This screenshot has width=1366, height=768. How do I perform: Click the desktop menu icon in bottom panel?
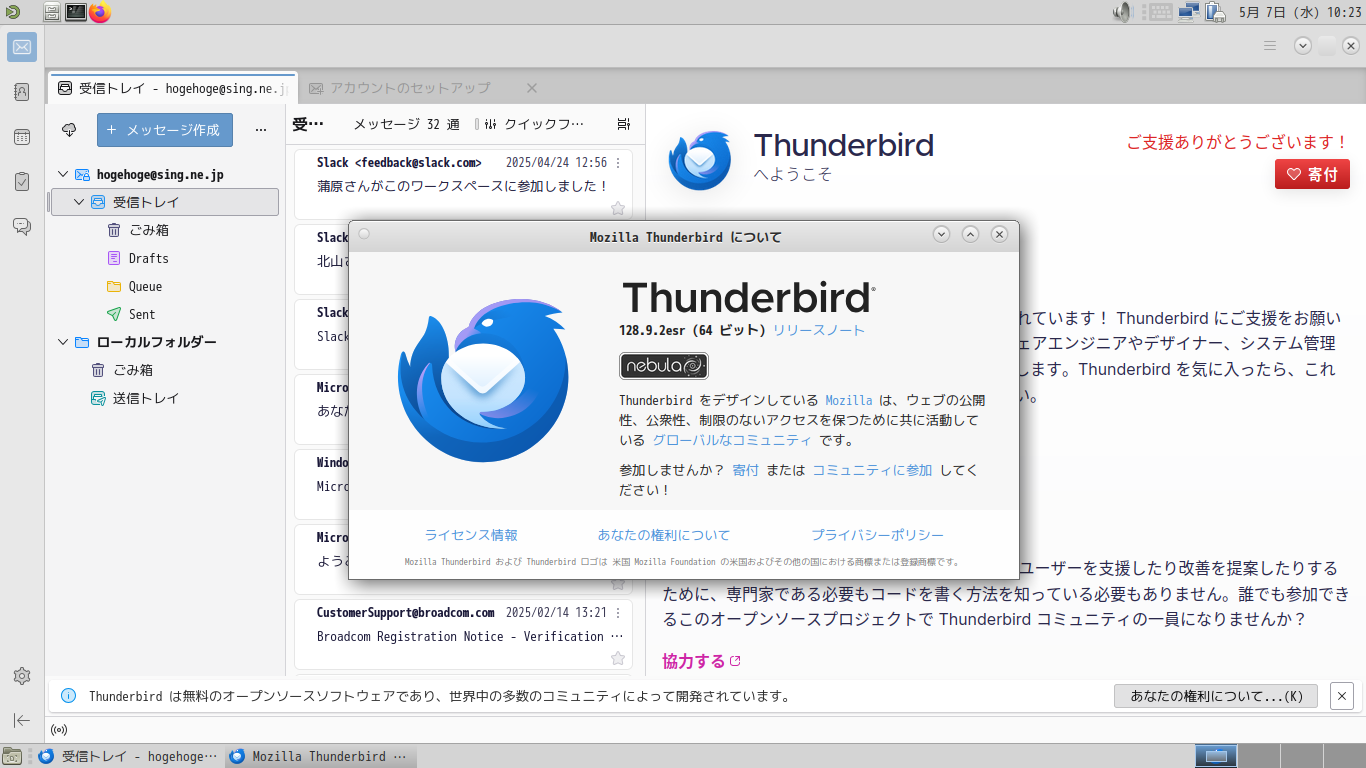(12, 756)
